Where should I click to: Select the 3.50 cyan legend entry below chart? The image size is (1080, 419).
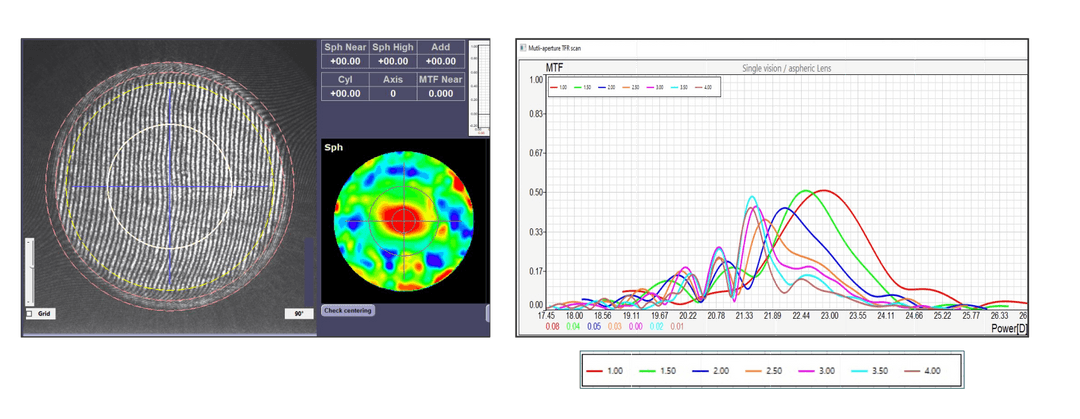click(871, 370)
